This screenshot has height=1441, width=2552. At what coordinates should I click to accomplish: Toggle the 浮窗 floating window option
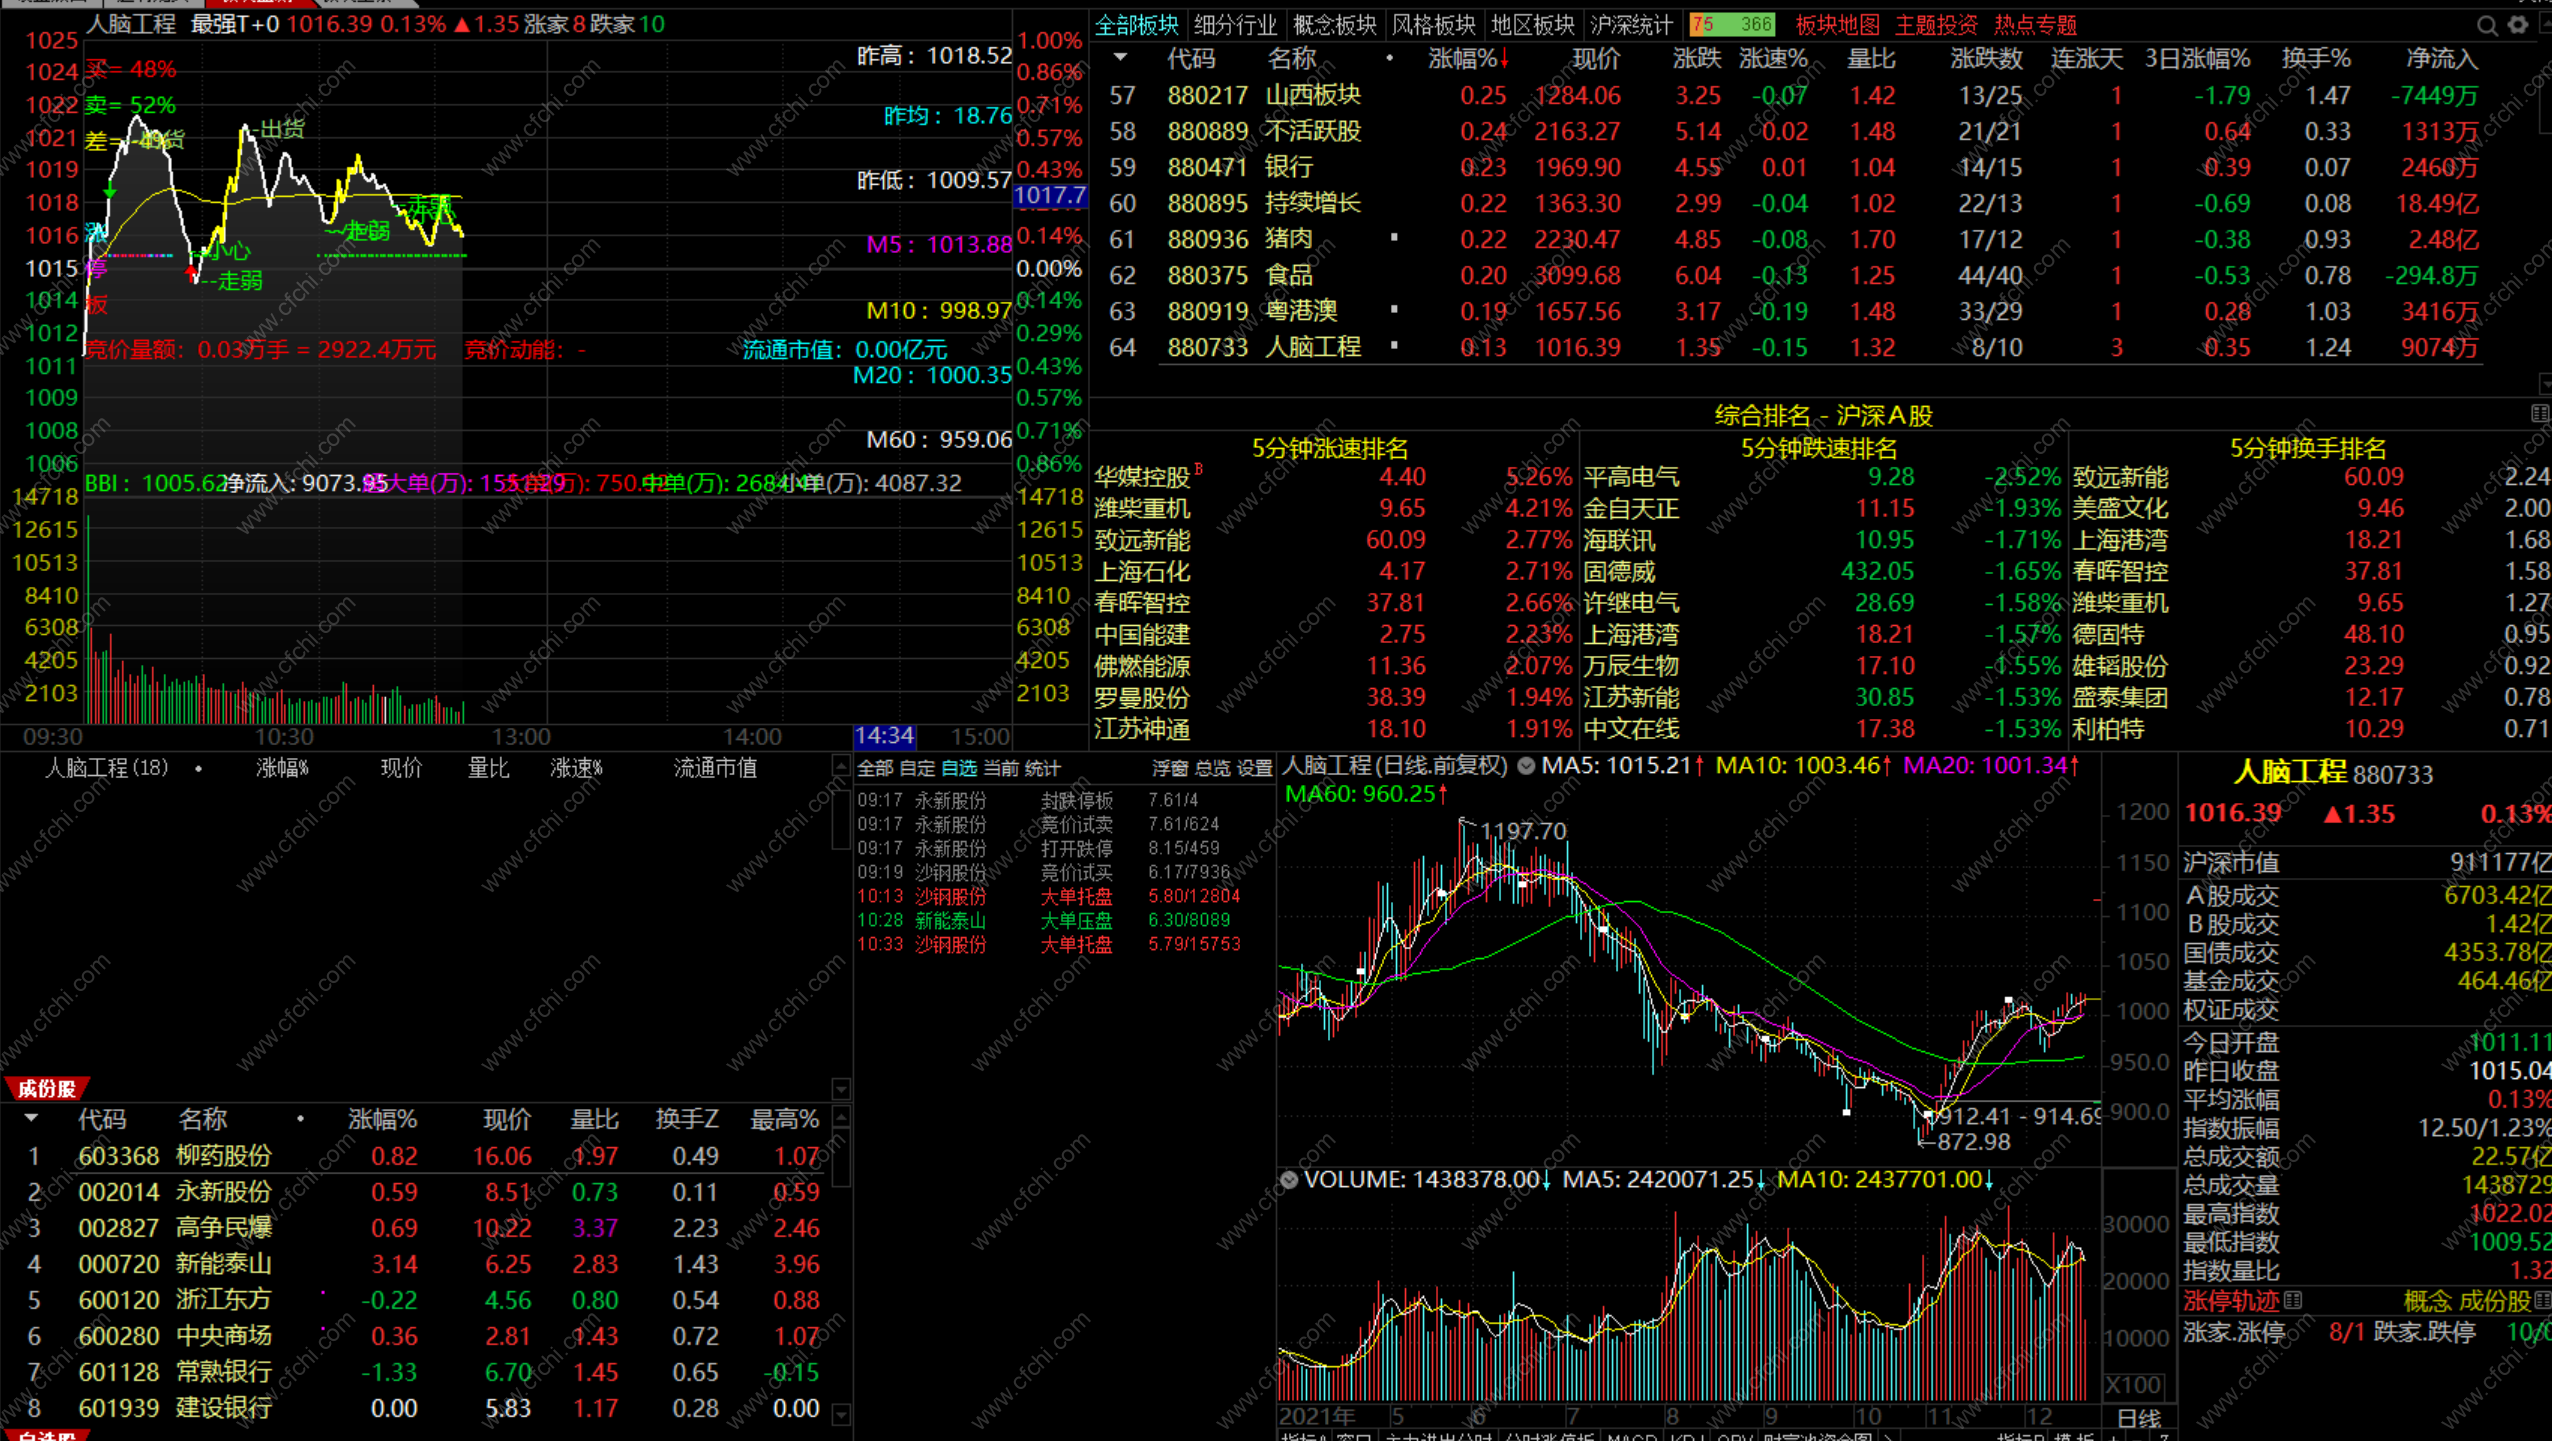pyautogui.click(x=1169, y=768)
